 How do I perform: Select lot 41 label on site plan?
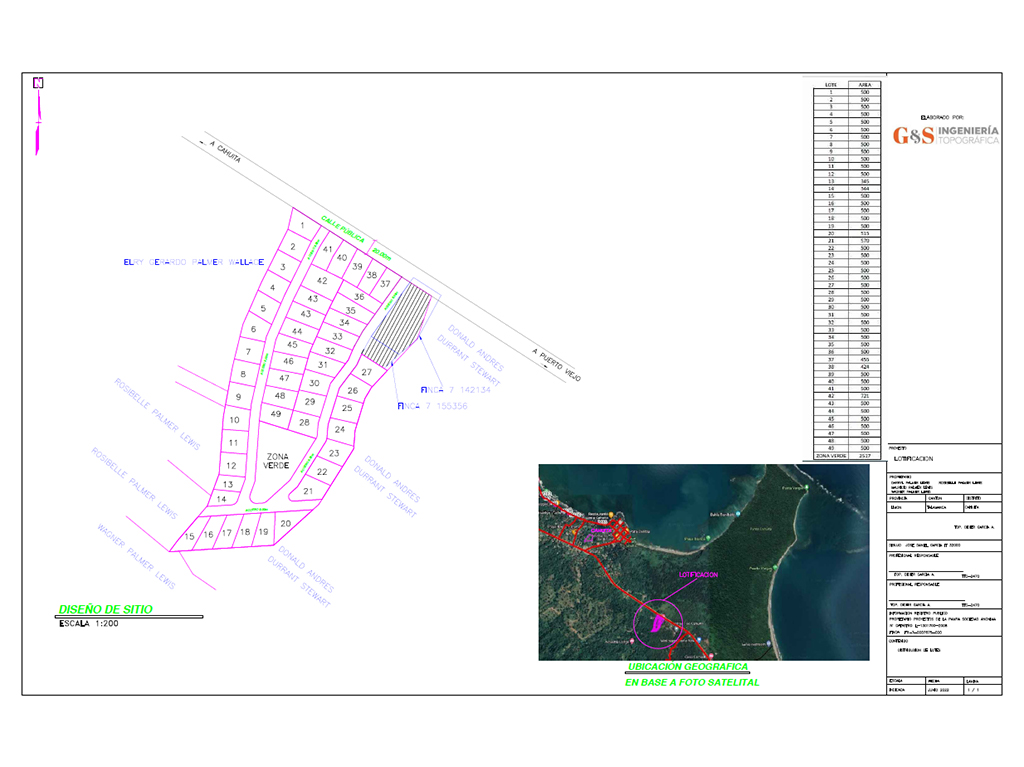point(327,249)
